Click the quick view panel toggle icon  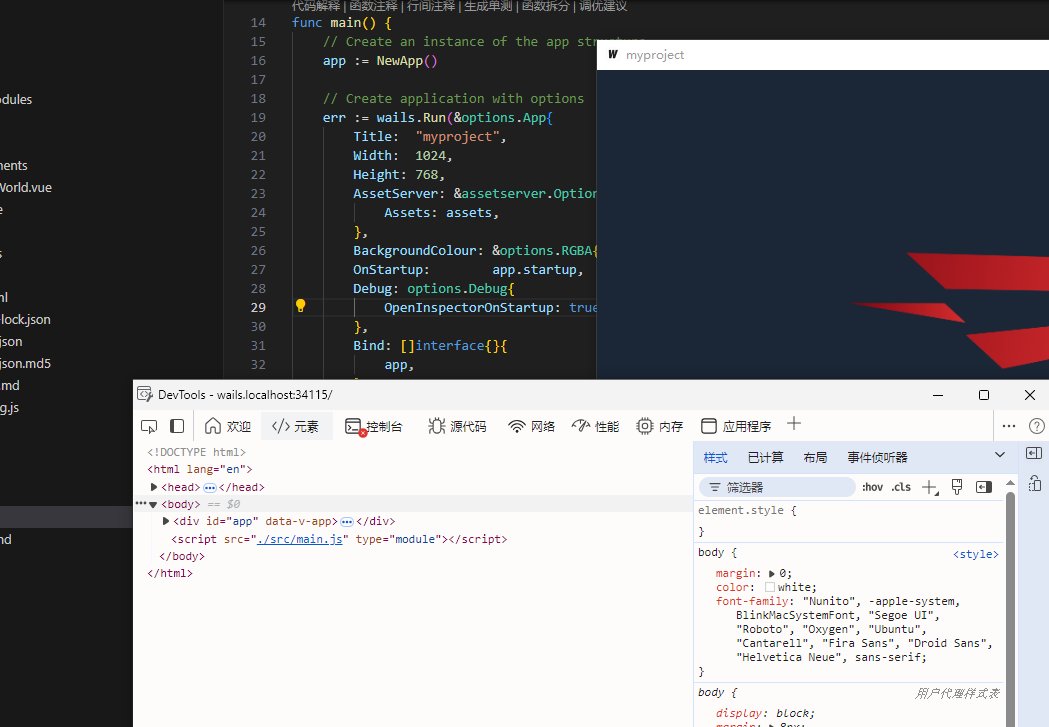(1034, 453)
